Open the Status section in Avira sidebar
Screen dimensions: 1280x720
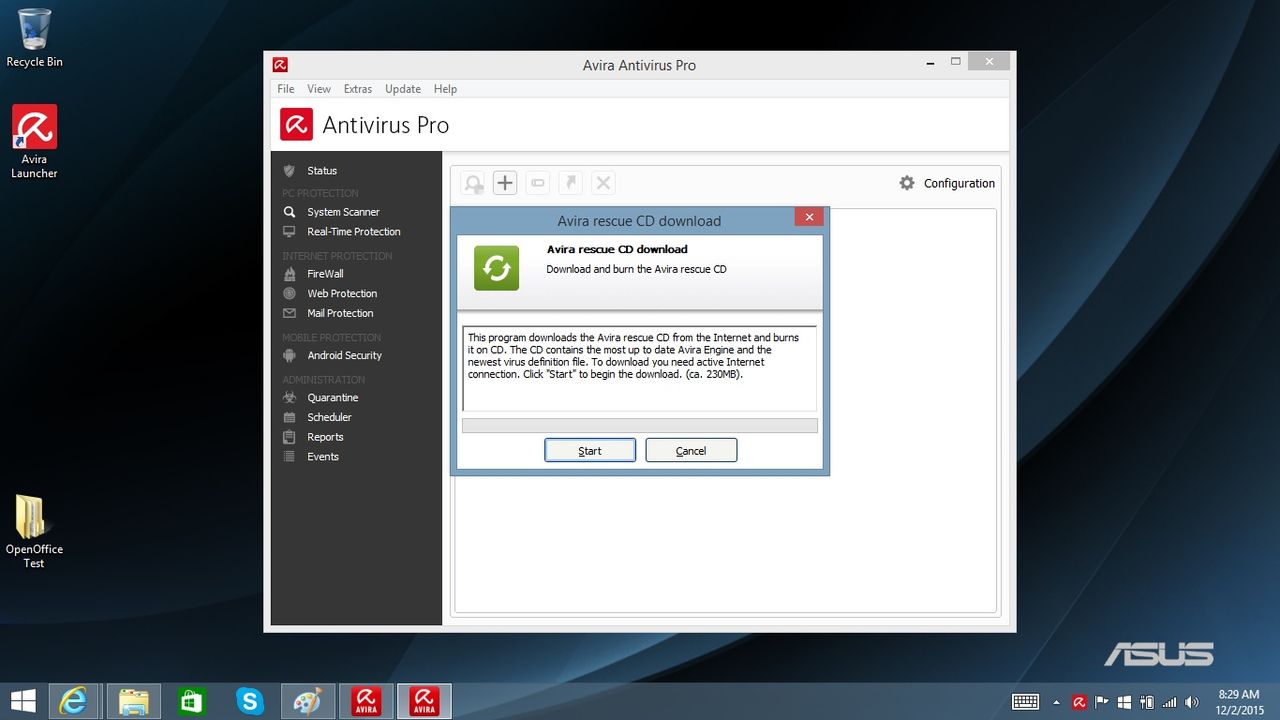point(322,171)
